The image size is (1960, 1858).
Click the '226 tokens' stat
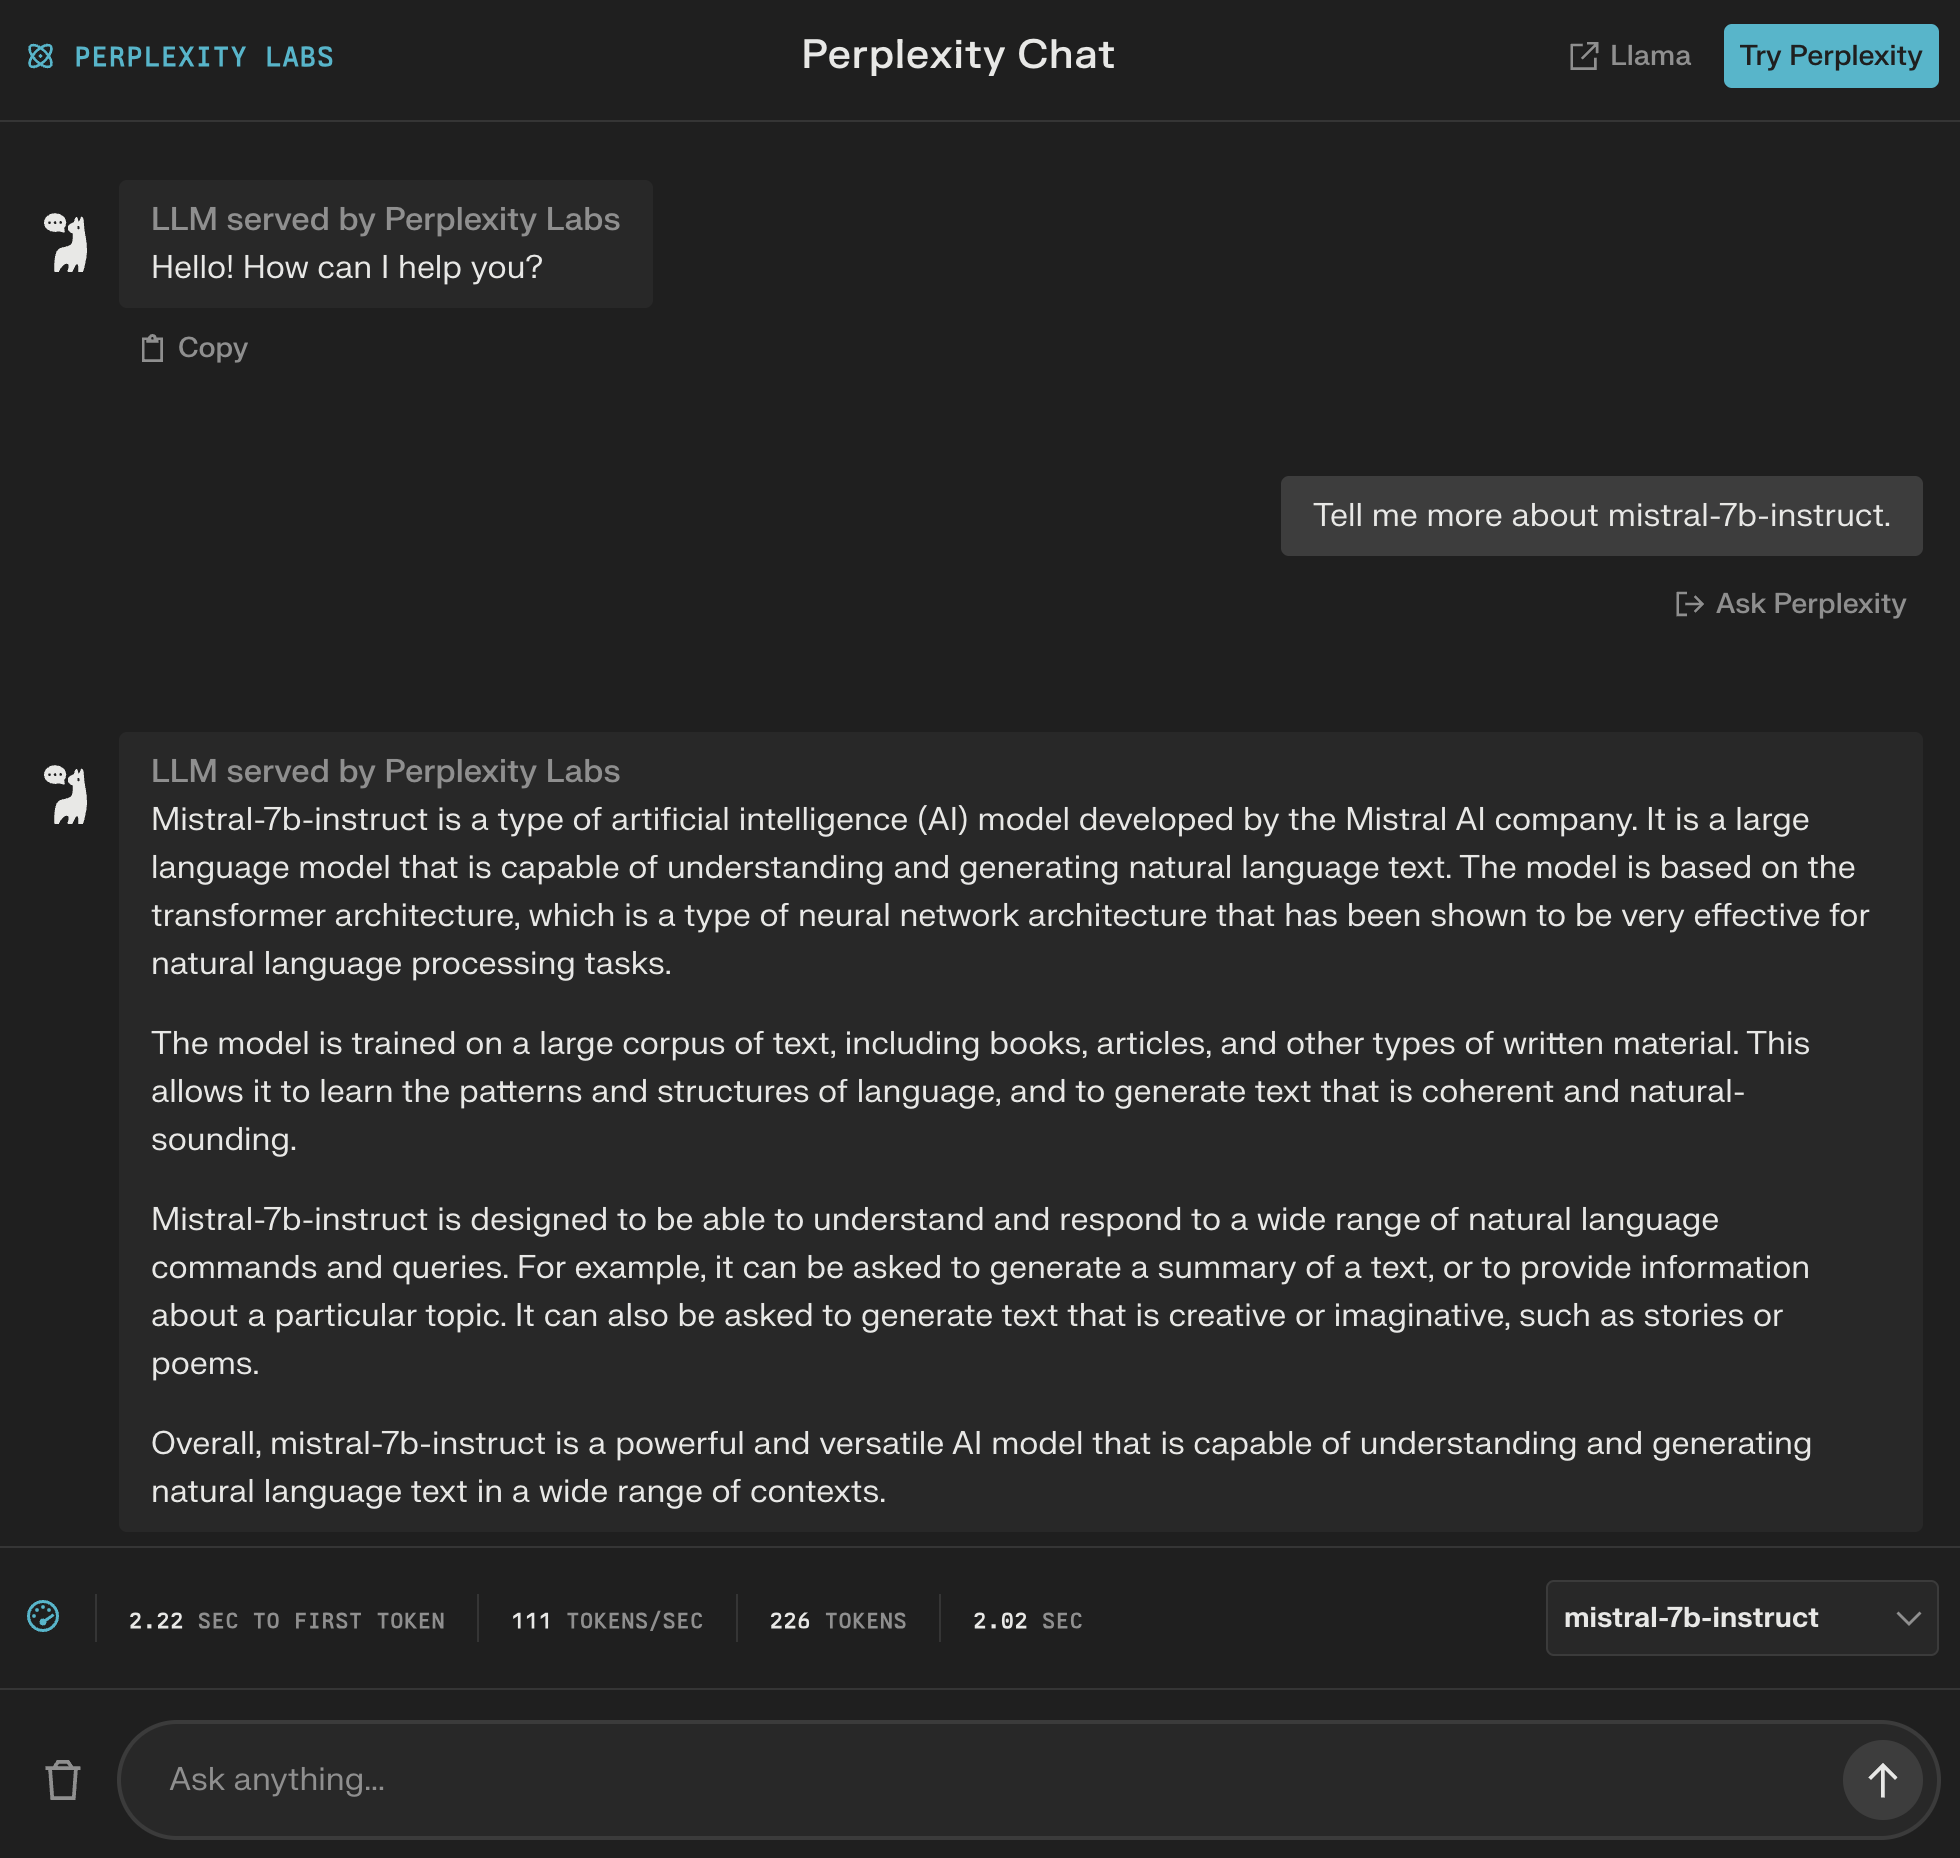(x=838, y=1621)
